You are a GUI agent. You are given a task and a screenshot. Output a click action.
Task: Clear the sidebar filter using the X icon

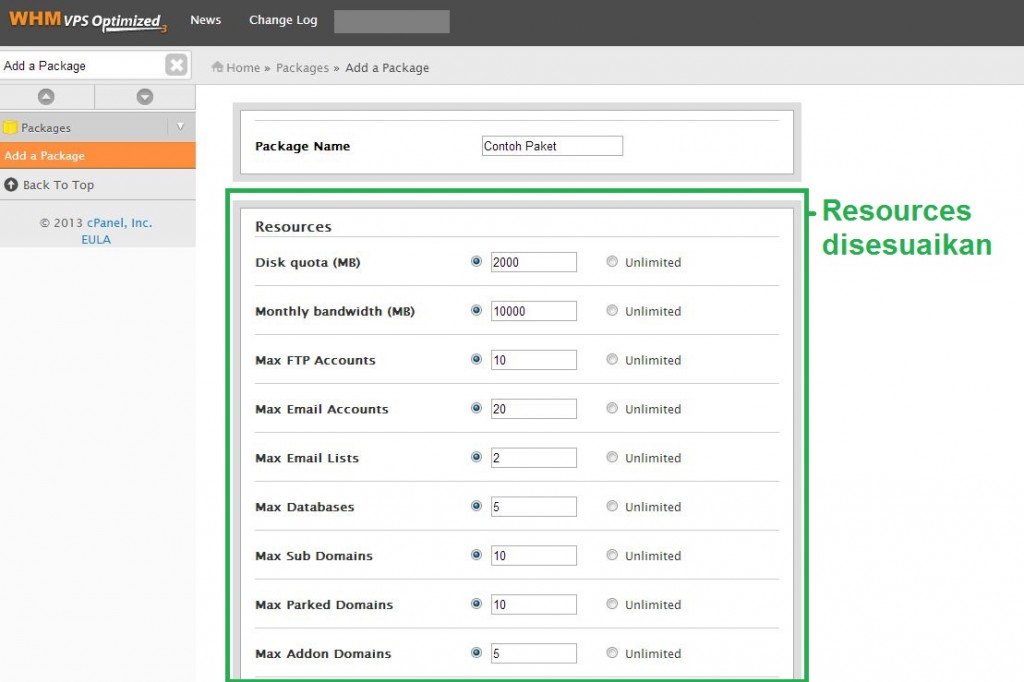tap(176, 65)
